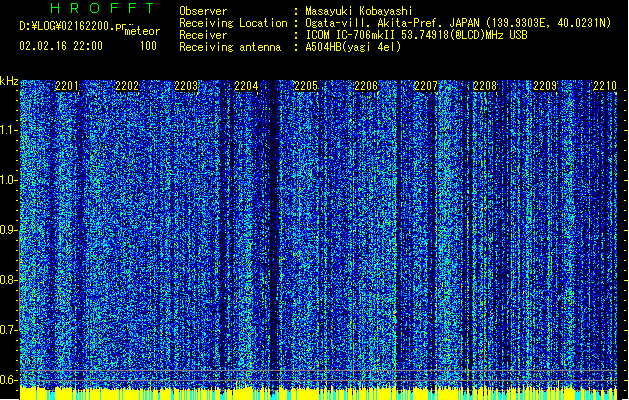Click the 0.7 frequency axis label
The height and width of the screenshot is (400, 629).
[7, 330]
